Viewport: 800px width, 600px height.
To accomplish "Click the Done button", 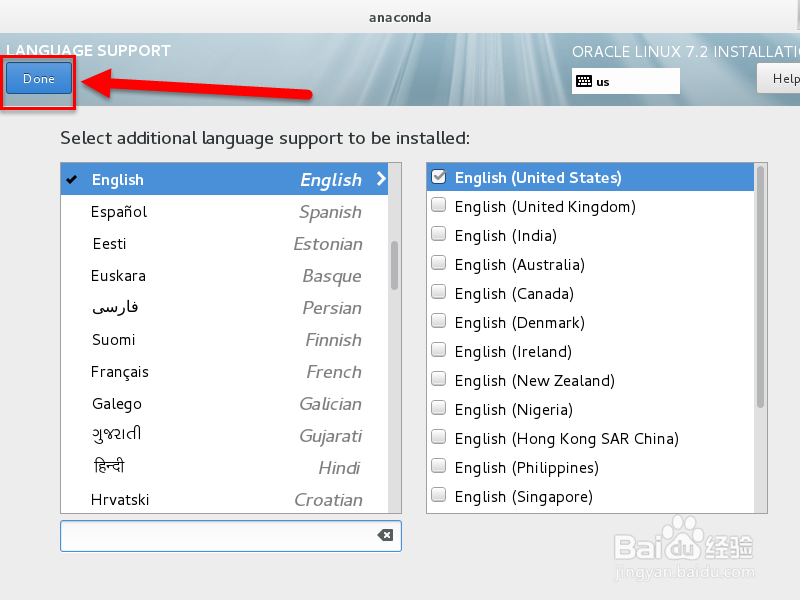I will point(39,79).
